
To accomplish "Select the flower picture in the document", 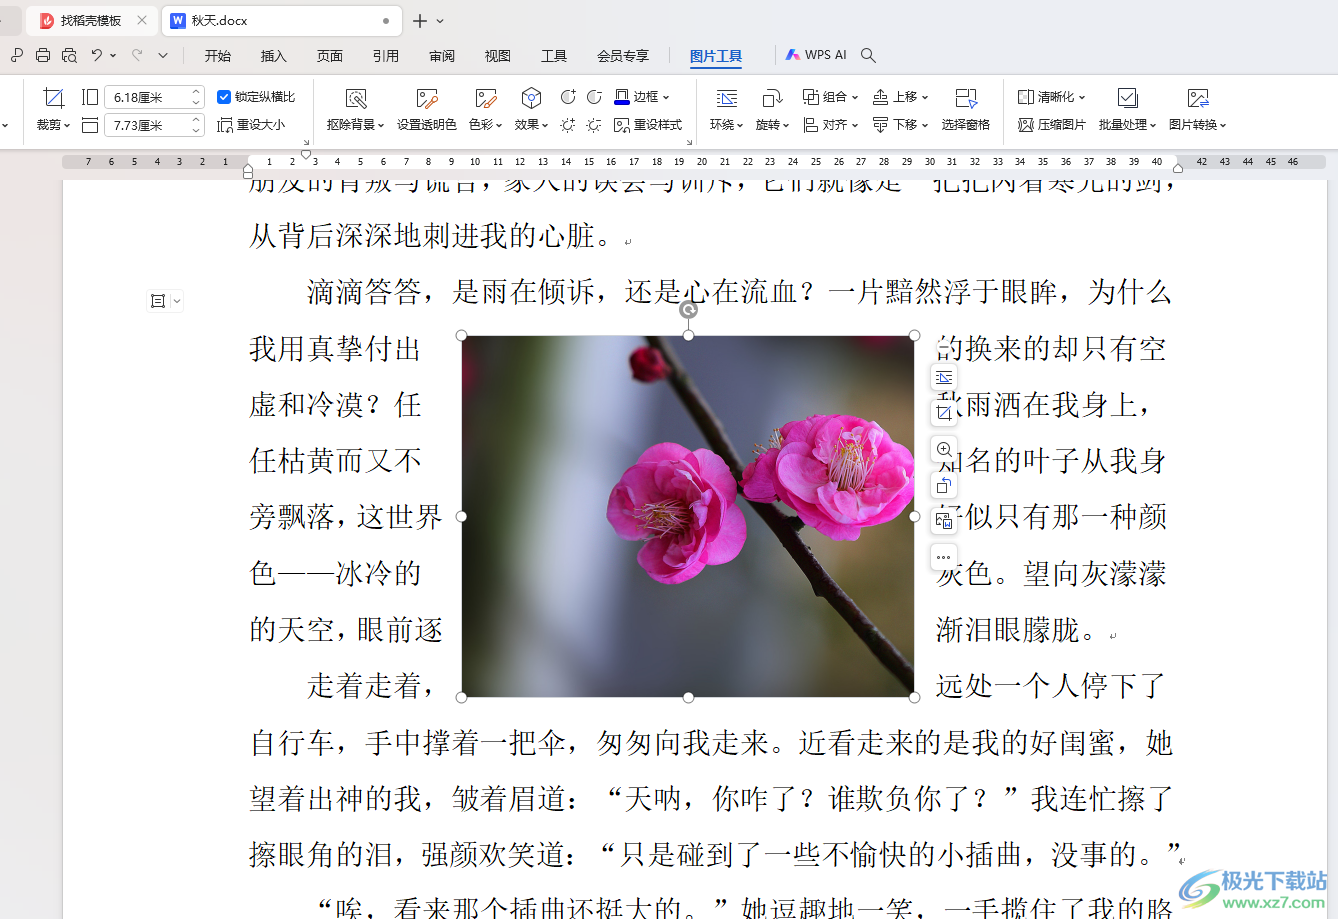I will [x=688, y=516].
